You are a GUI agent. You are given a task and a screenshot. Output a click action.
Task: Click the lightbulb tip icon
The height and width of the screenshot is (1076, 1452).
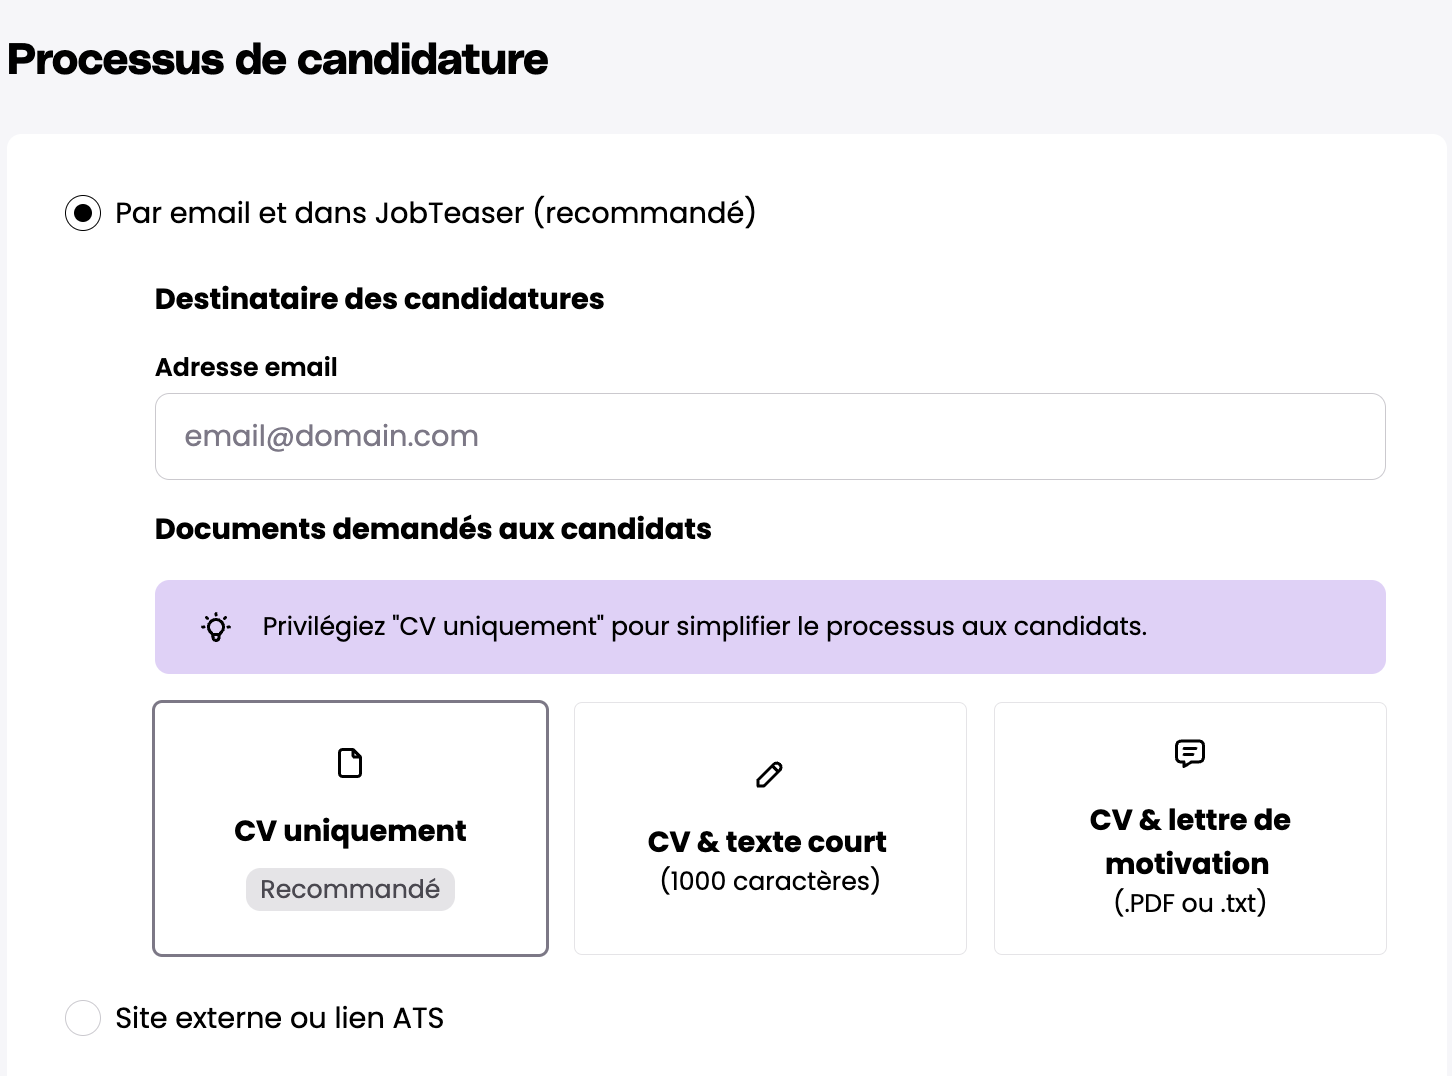click(216, 627)
